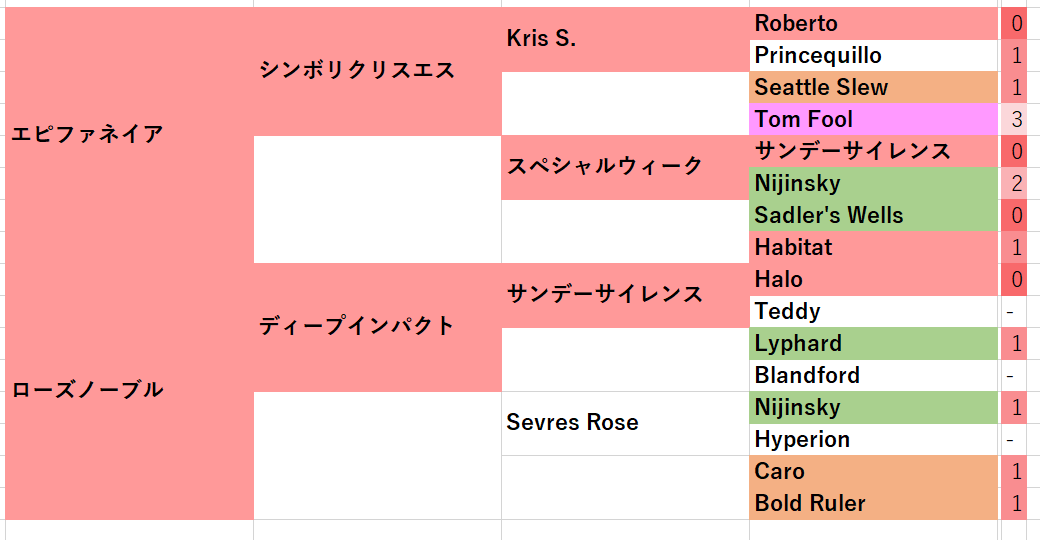Click the Sevres Rose cell
Screen dimensions: 1040x540
click(x=625, y=423)
